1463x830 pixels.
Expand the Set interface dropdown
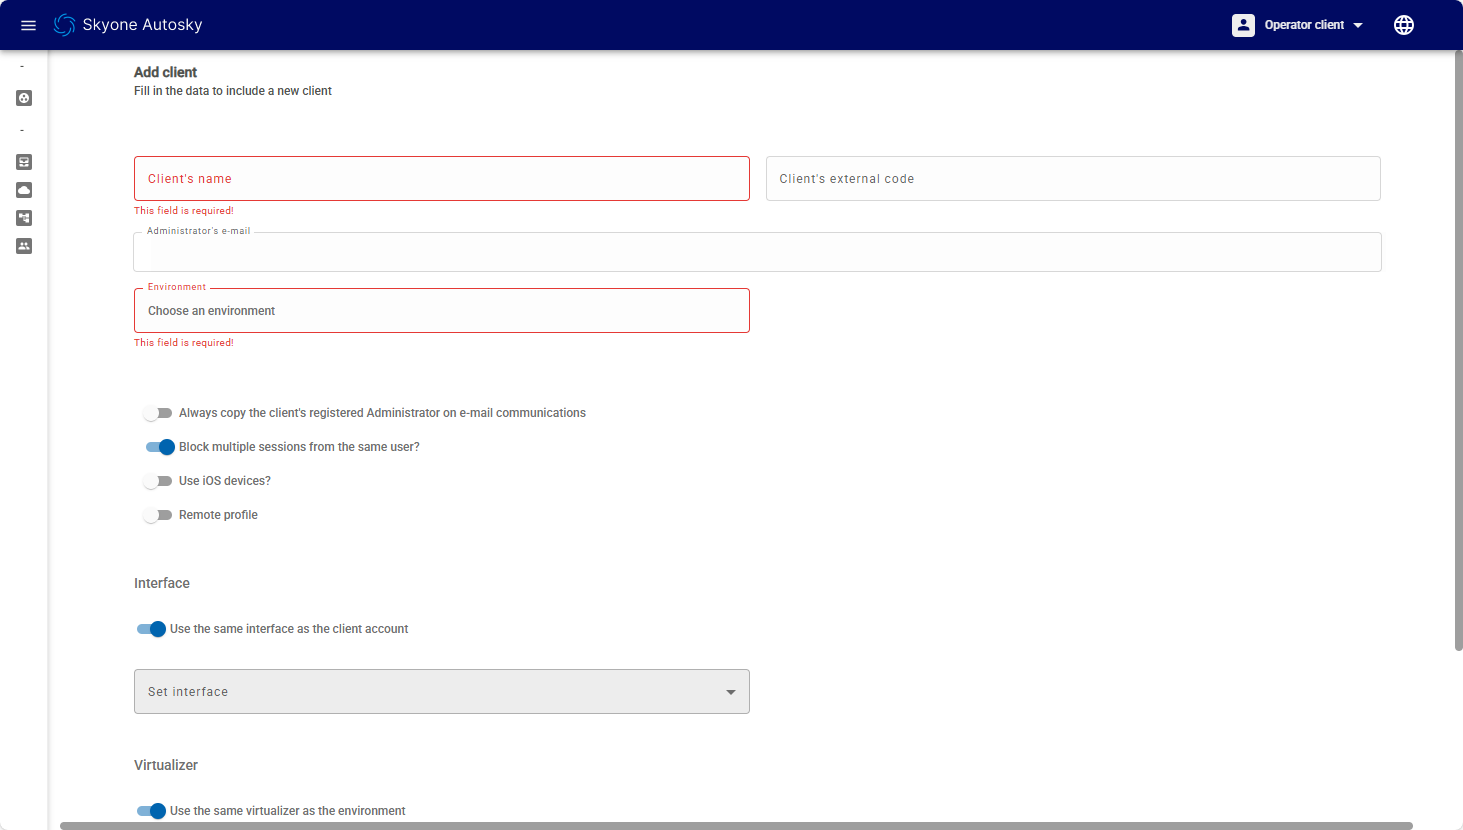click(x=441, y=692)
